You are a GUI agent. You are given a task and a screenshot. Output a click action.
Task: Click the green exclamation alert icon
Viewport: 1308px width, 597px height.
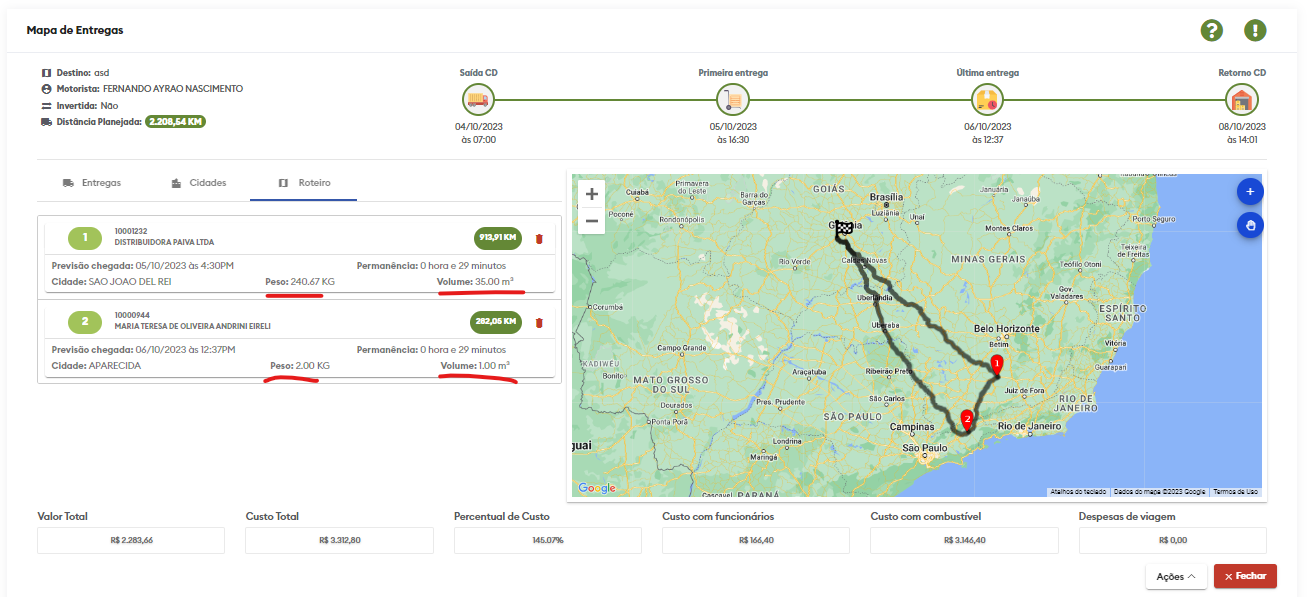coord(1255,30)
